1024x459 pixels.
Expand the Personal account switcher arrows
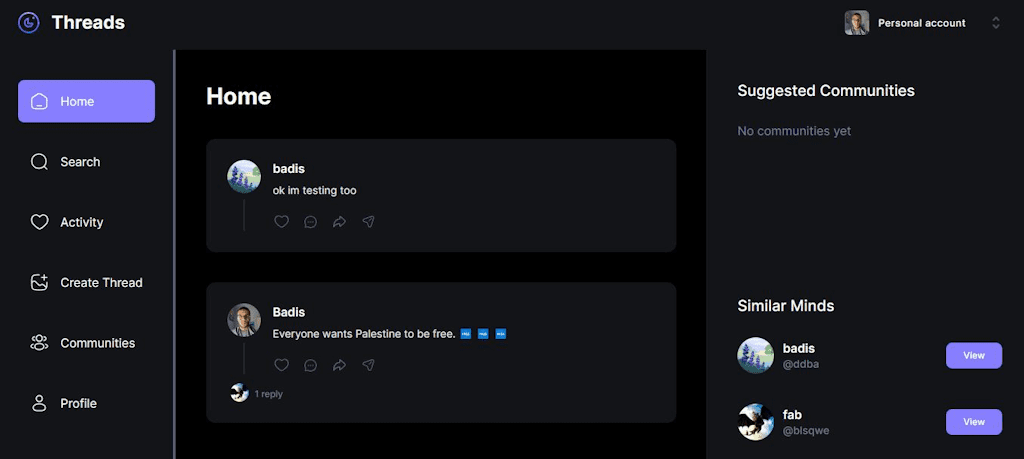point(996,23)
